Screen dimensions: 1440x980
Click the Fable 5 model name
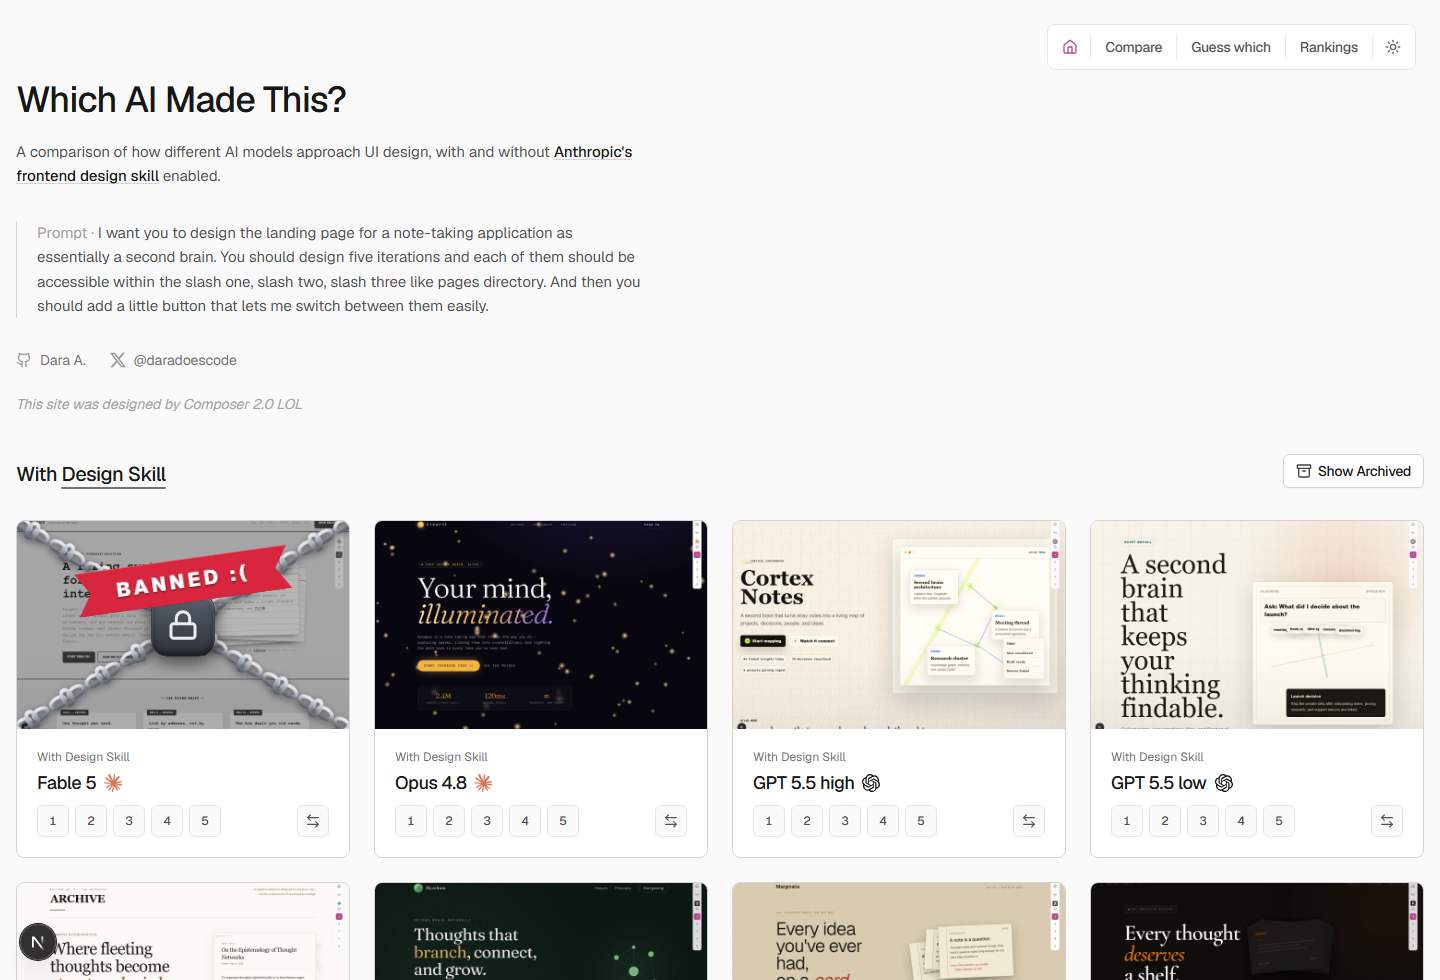coord(67,783)
